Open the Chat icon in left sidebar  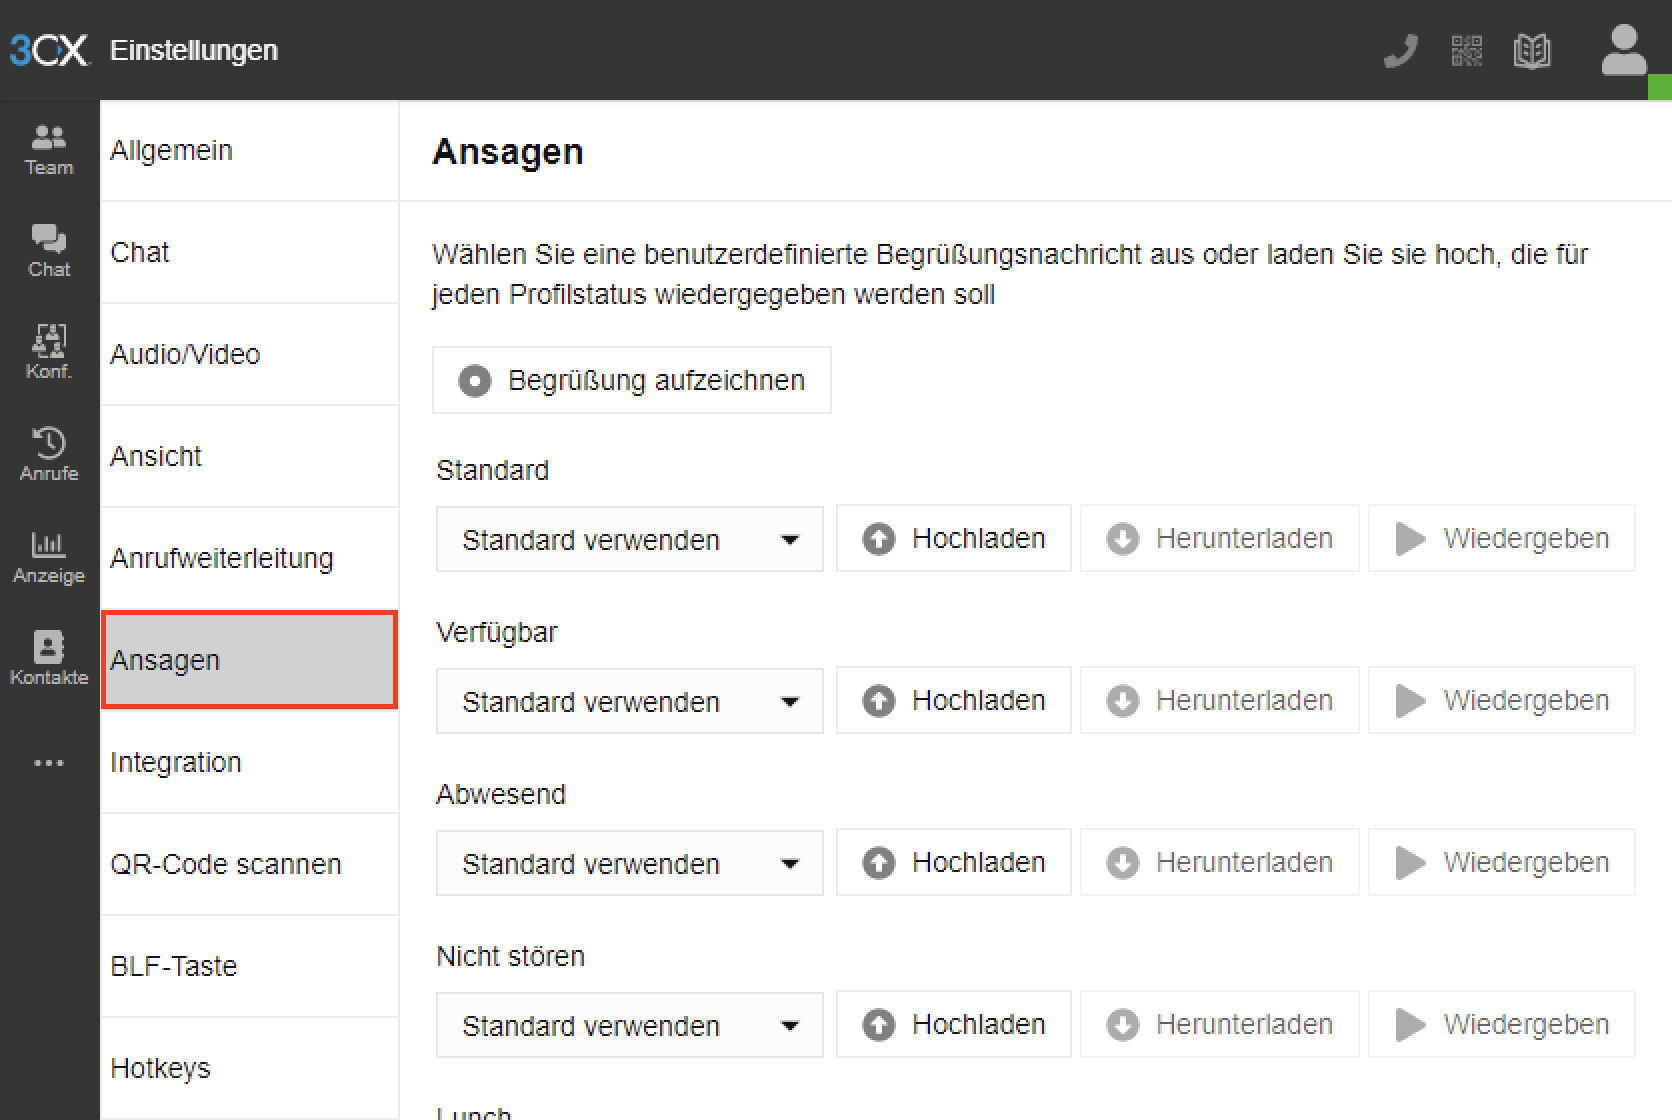pos(48,251)
